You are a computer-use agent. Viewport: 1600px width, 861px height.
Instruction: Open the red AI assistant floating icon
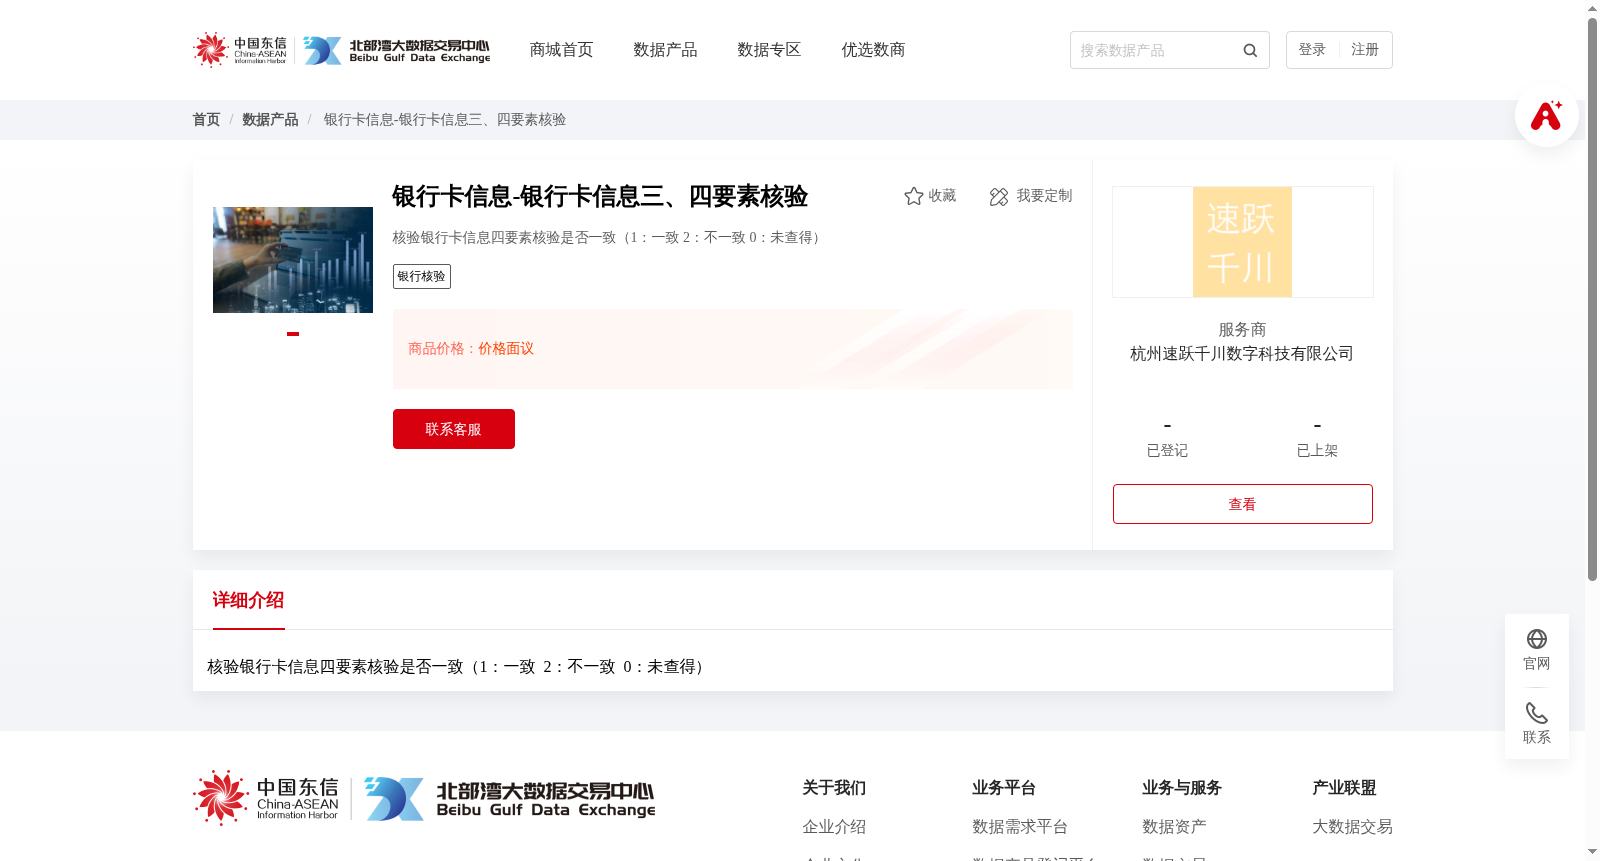1546,115
